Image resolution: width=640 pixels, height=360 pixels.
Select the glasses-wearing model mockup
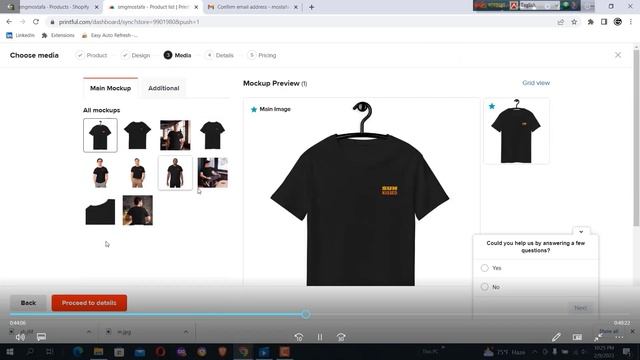100,173
